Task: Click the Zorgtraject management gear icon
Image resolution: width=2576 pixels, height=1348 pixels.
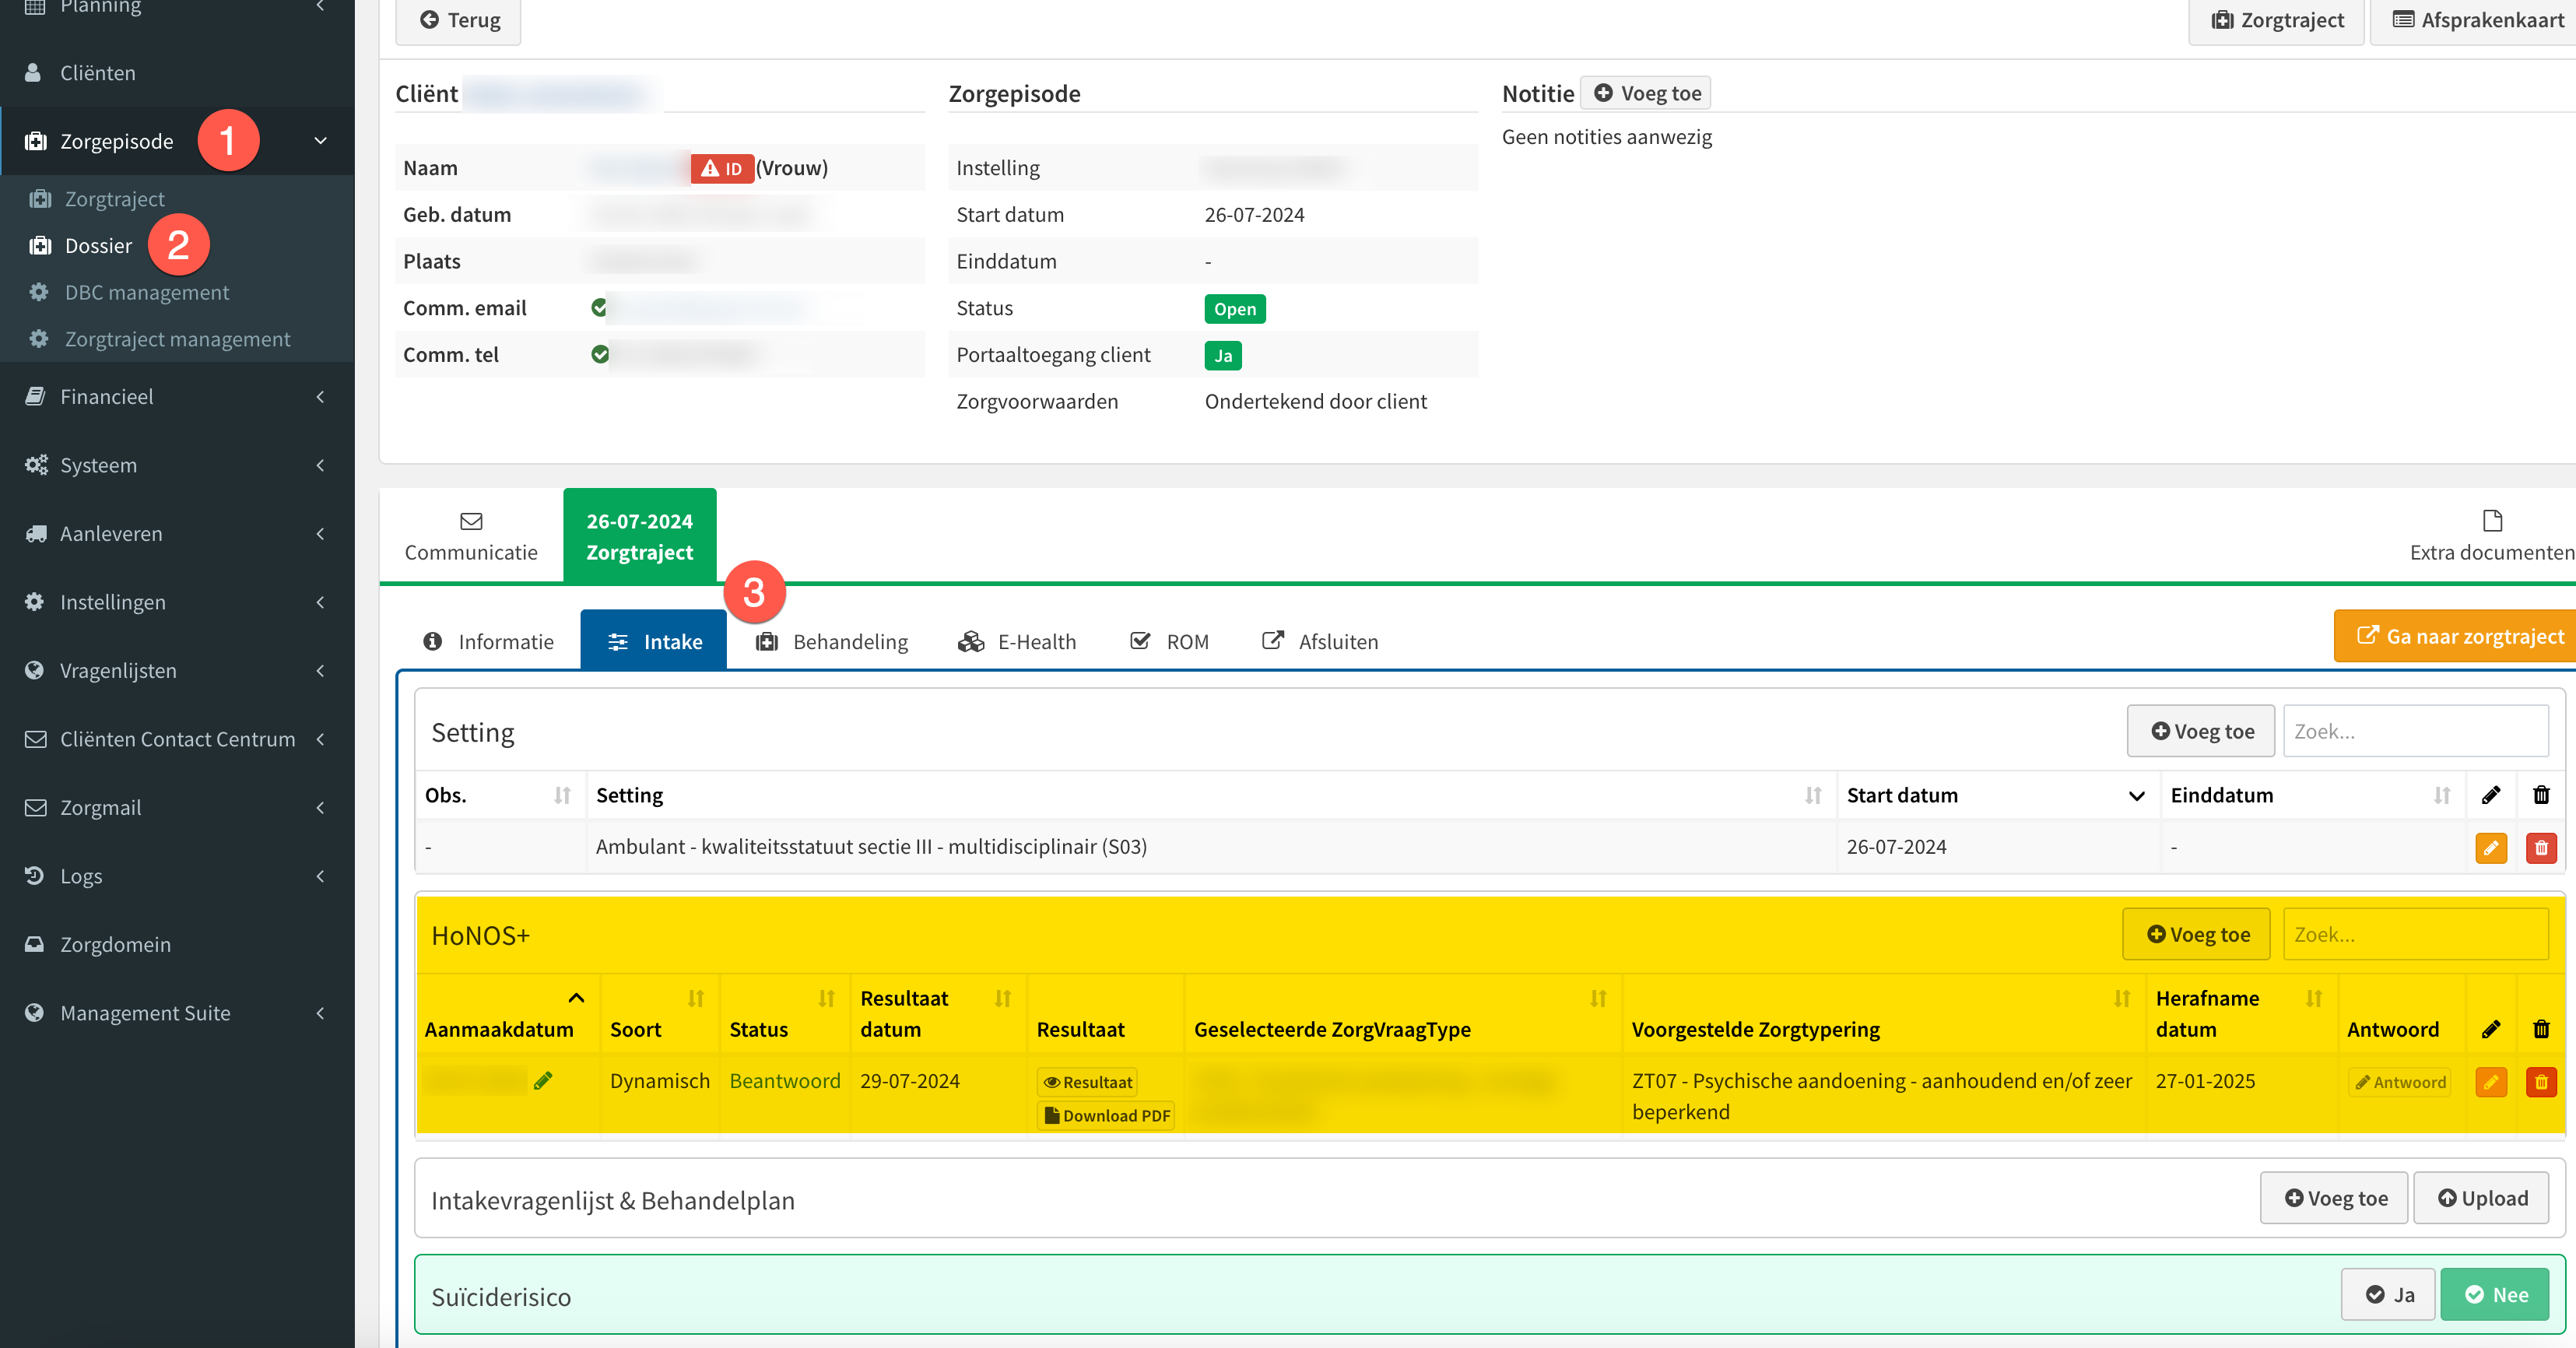Action: [x=39, y=339]
